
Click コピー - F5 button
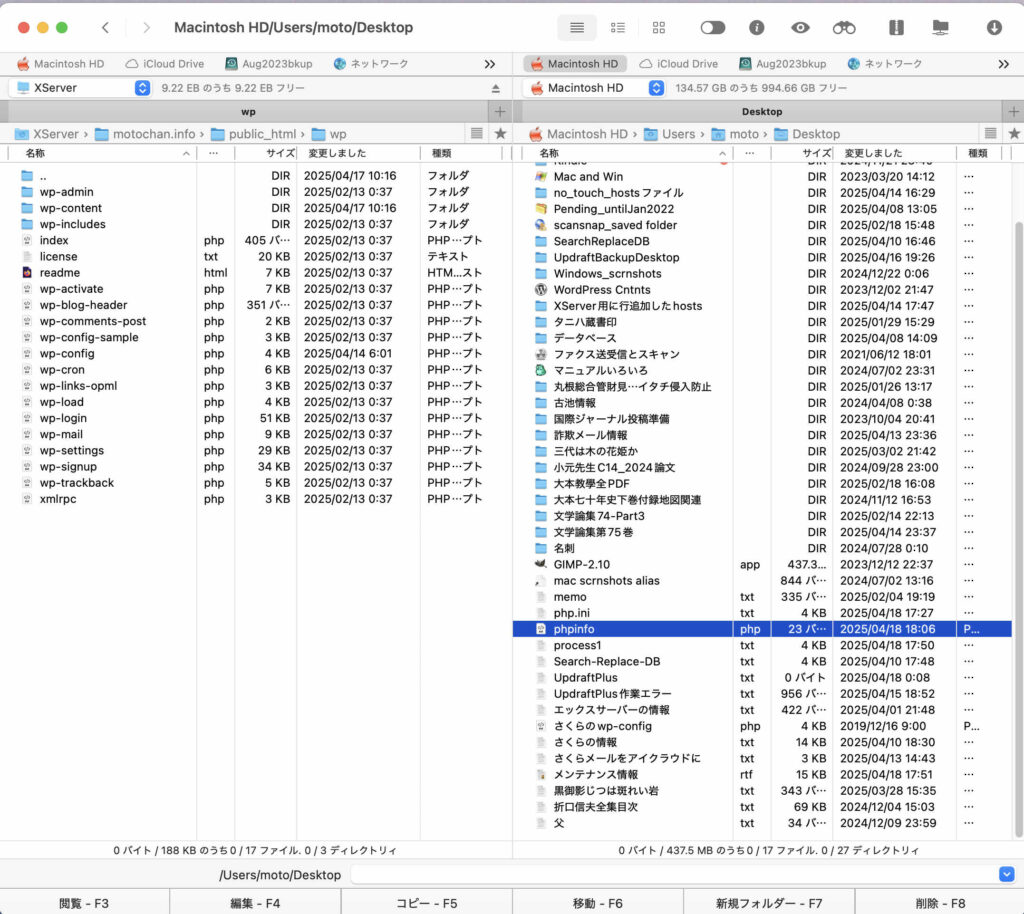coord(426,903)
